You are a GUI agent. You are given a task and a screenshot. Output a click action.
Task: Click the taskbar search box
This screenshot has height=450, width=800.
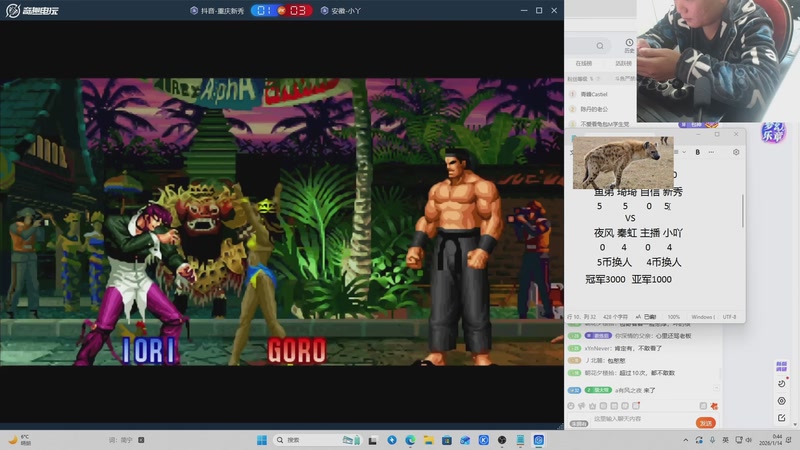point(317,440)
